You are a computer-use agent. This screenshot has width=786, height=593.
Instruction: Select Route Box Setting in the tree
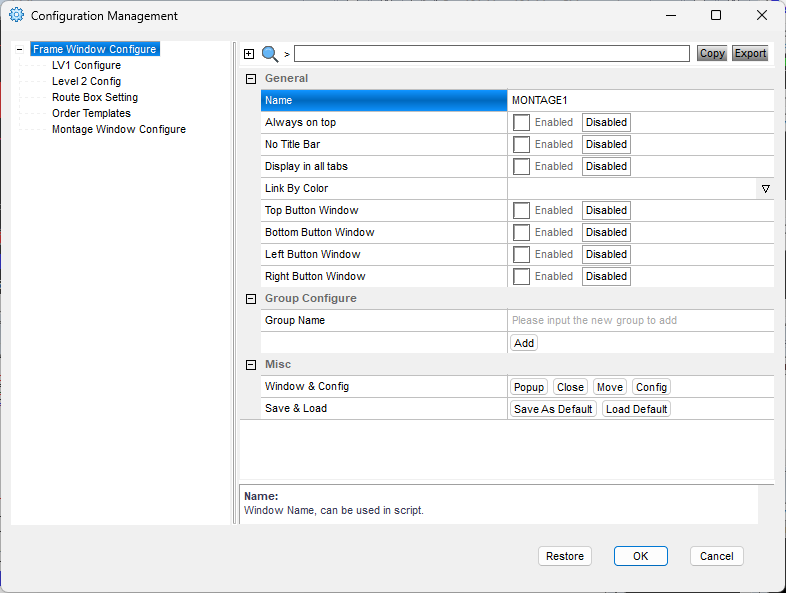[x=95, y=97]
